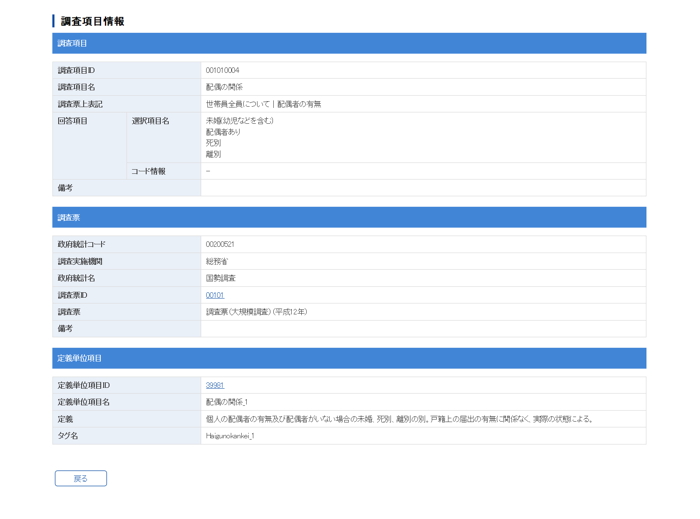Click the 政府統計コード value 00200521
The height and width of the screenshot is (519, 700).
click(220, 244)
